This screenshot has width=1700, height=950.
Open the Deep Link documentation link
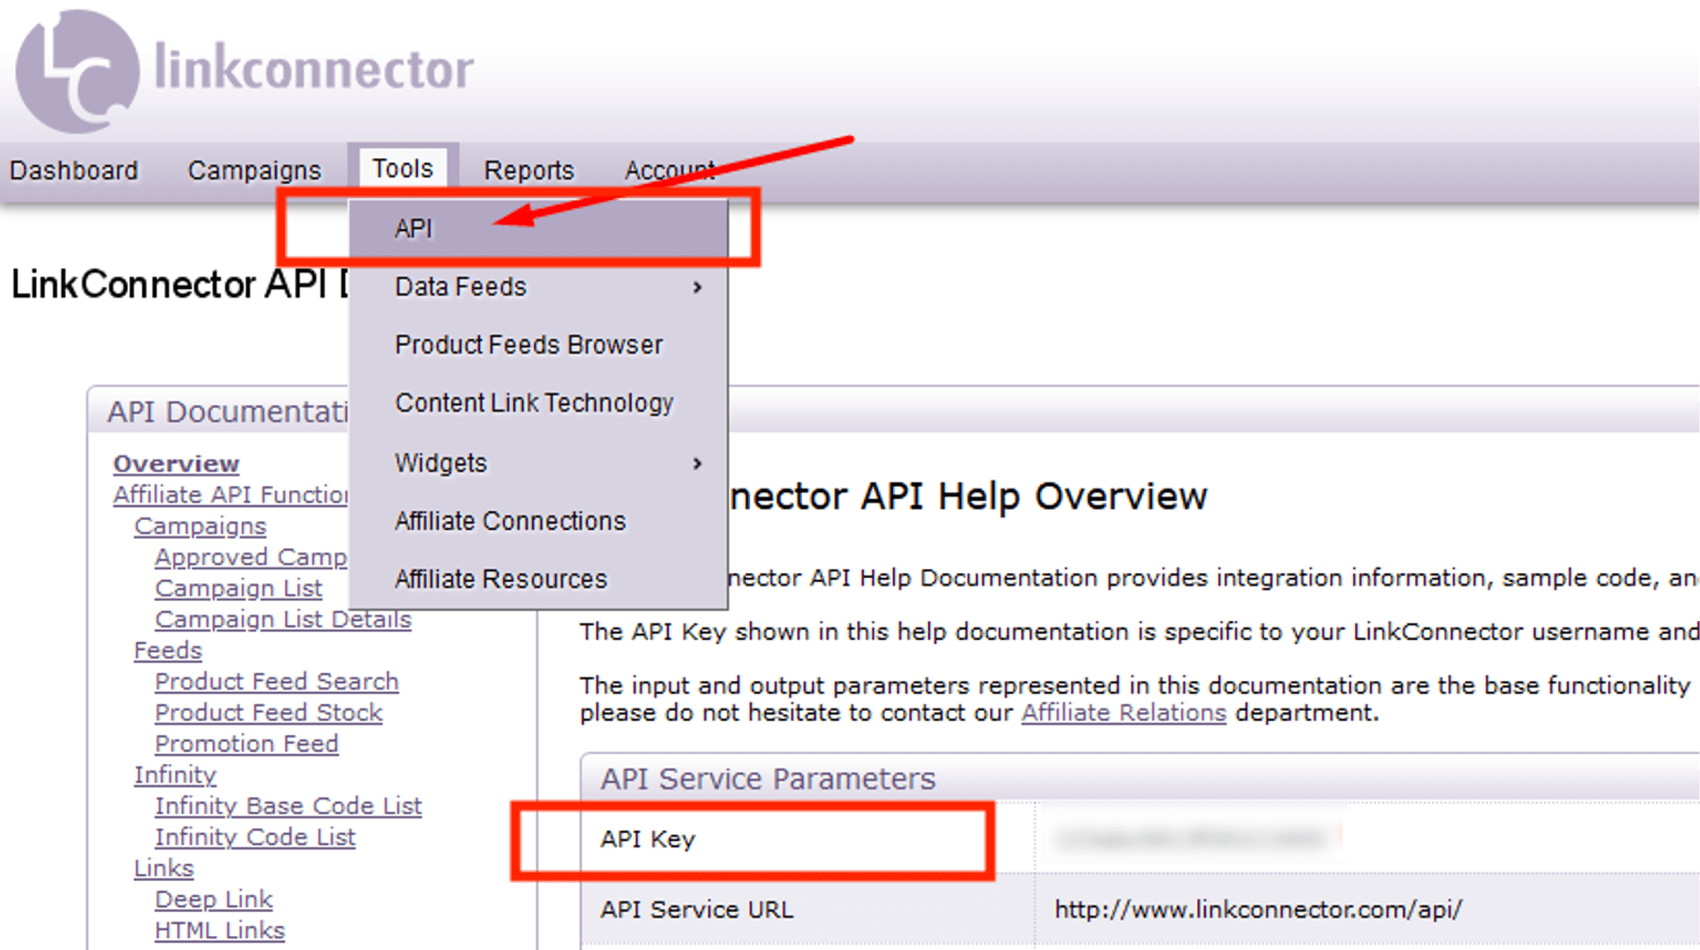tap(214, 899)
